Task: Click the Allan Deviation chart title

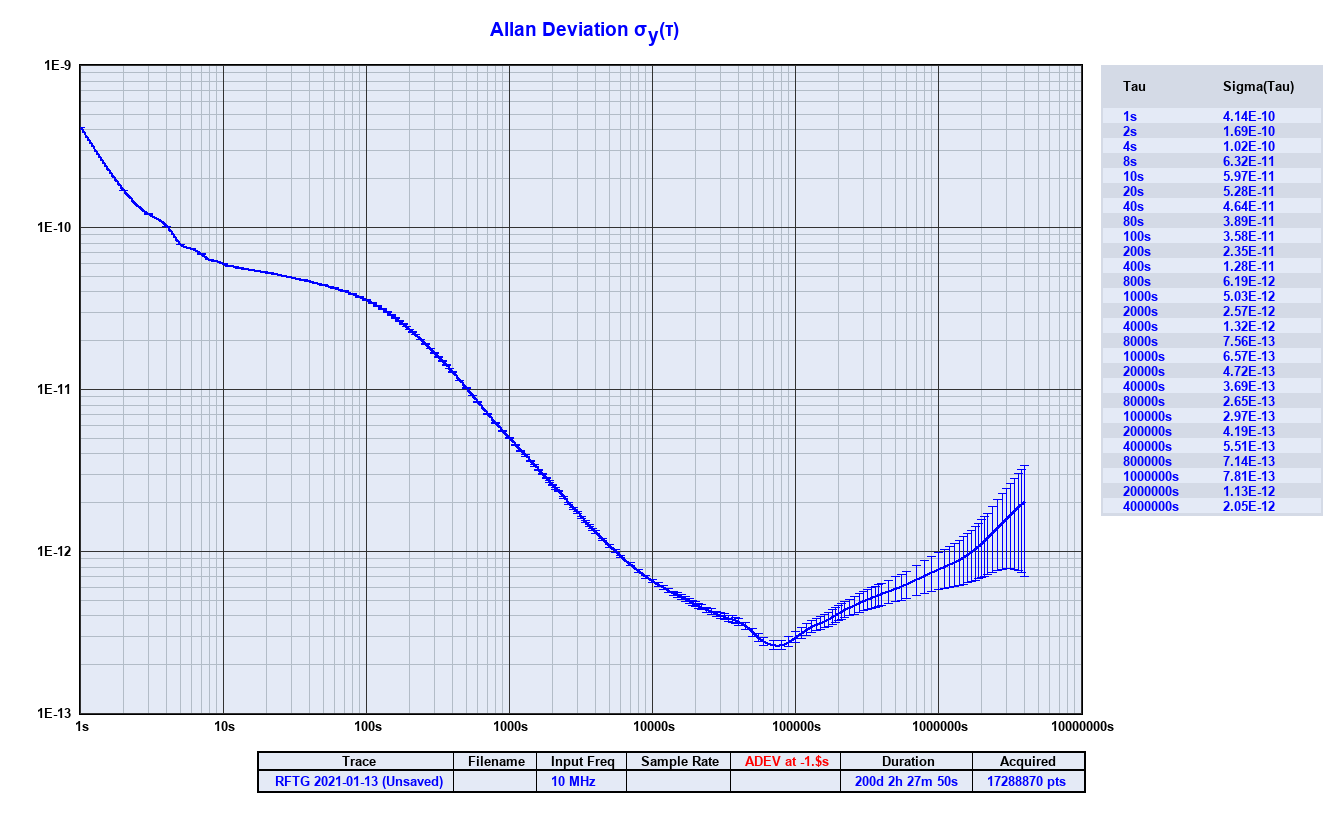Action: coord(584,31)
